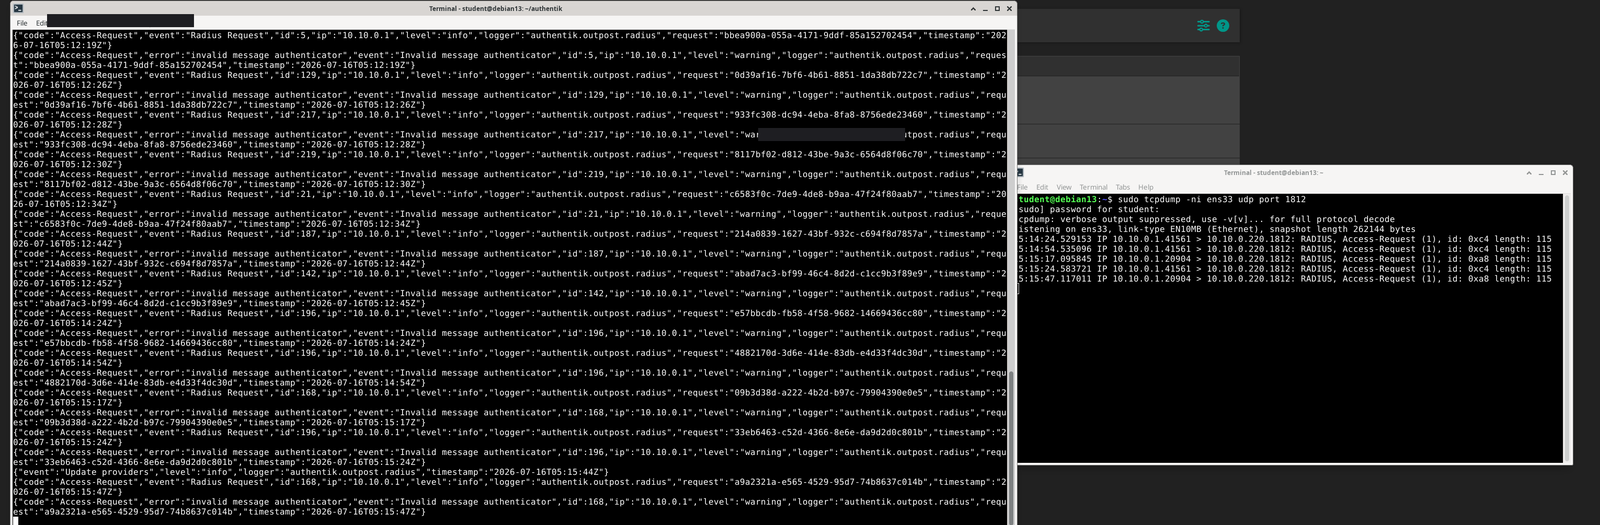Open Edit menu in tcpdump terminal

pyautogui.click(x=1042, y=187)
